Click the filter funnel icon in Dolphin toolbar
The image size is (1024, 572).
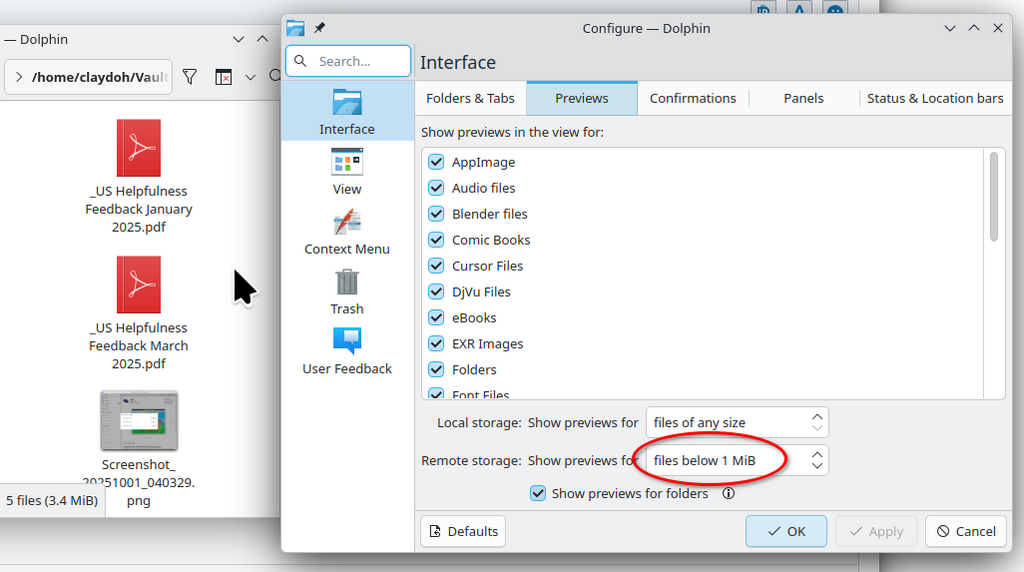[x=189, y=77]
